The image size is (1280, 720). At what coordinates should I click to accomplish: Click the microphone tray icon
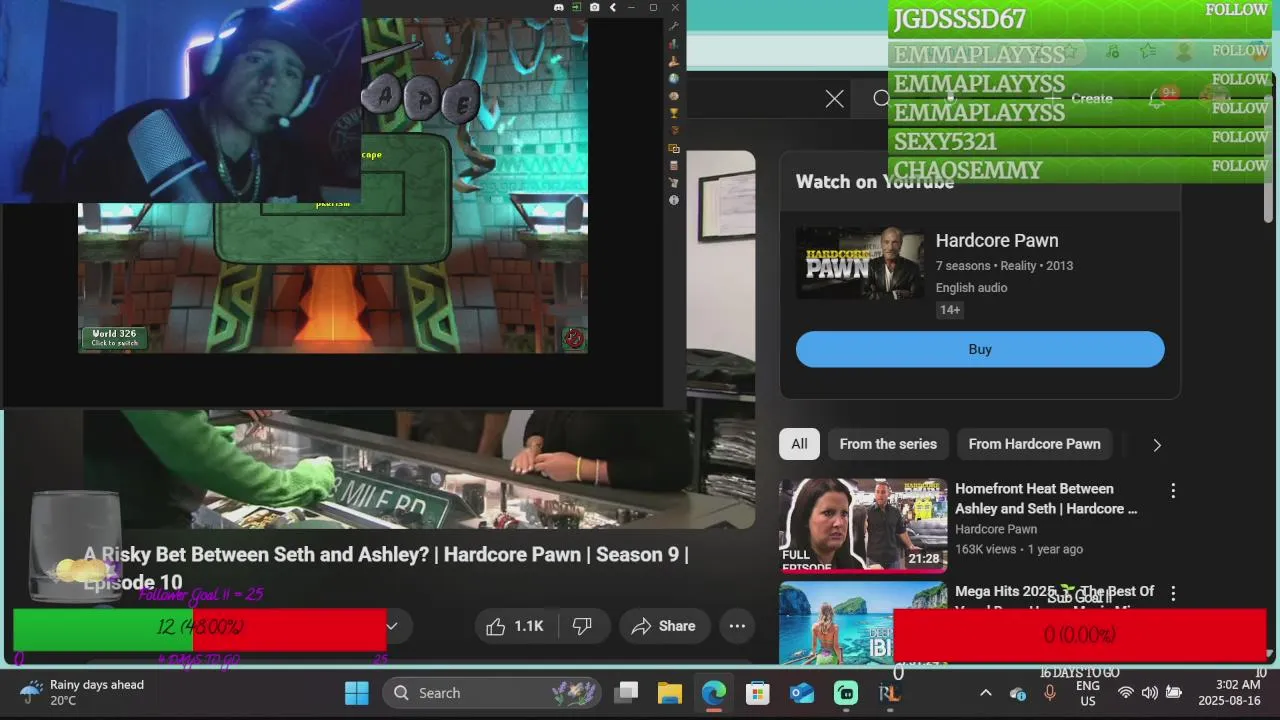pos(1049,693)
